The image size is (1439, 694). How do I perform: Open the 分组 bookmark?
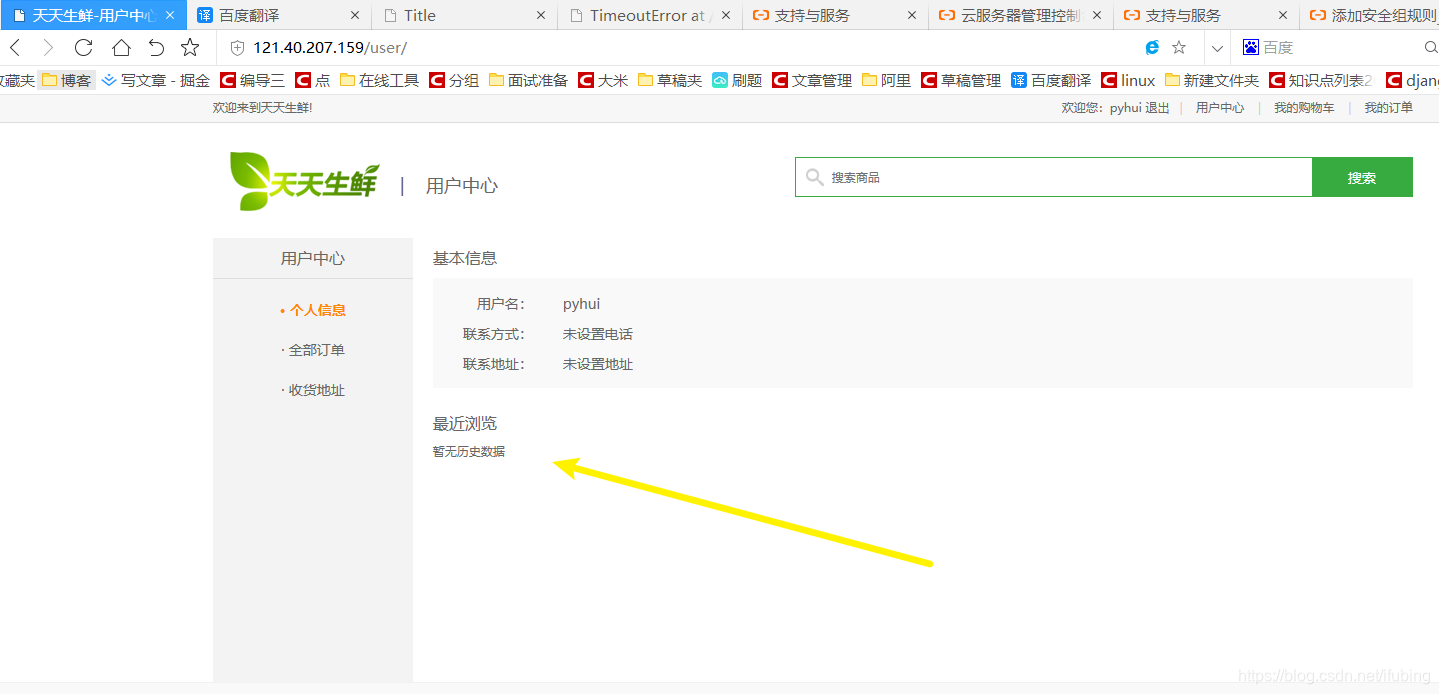(x=454, y=80)
